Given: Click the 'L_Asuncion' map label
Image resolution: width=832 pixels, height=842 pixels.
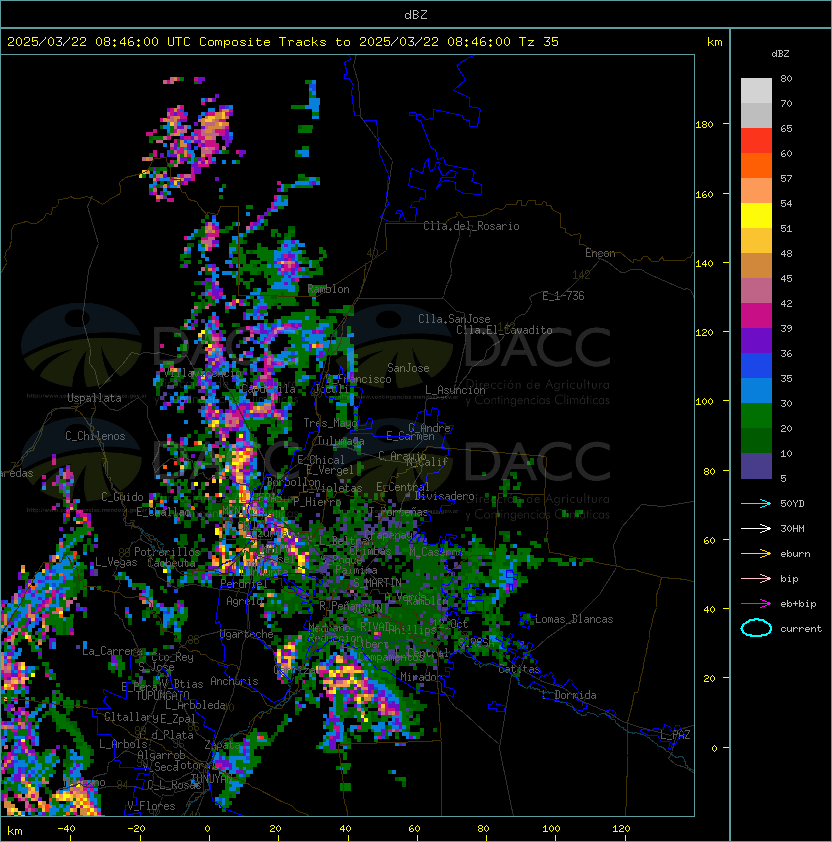Looking at the screenshot, I should pos(455,390).
